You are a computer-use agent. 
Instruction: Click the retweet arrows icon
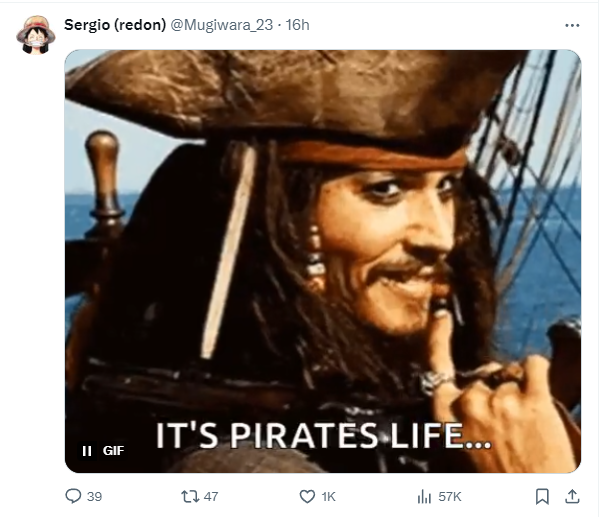[x=190, y=496]
